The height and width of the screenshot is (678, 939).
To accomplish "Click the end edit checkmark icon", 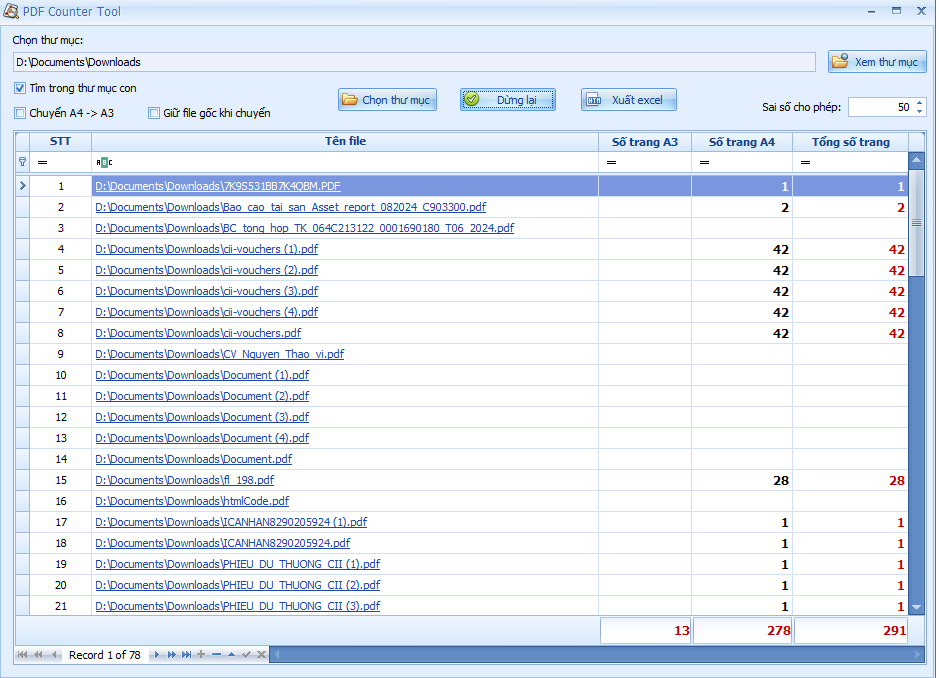I will [x=246, y=655].
